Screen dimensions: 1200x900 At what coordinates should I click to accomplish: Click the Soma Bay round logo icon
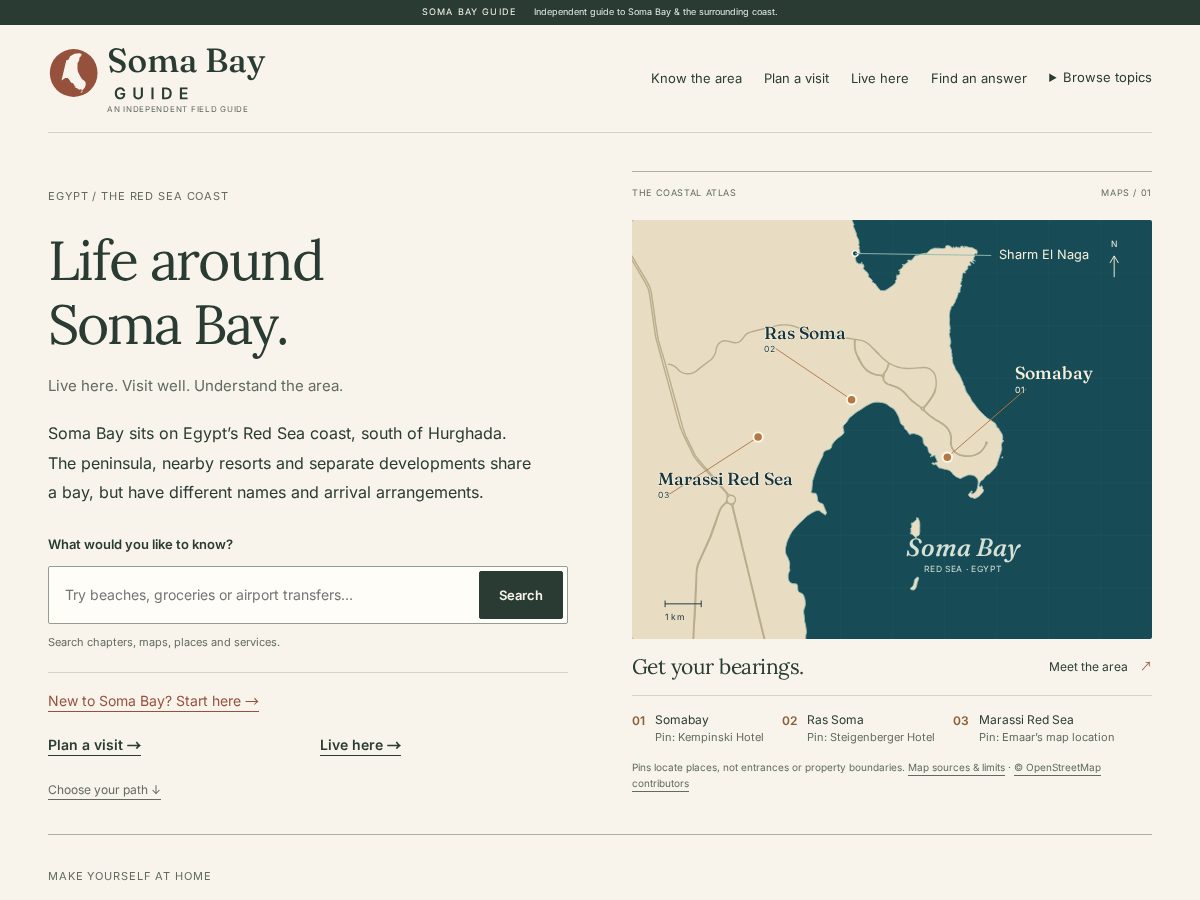(x=74, y=73)
